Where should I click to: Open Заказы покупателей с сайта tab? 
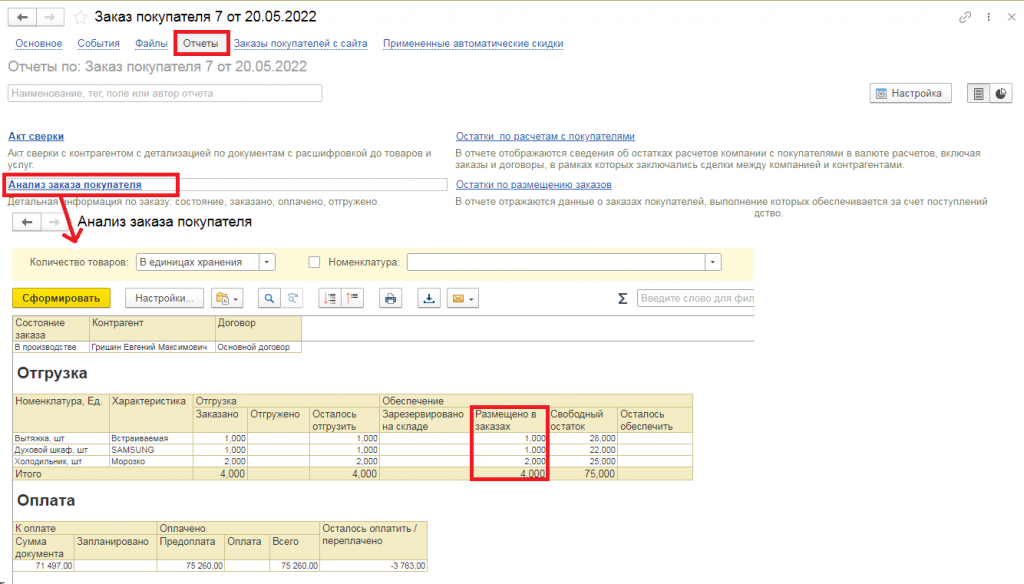point(300,44)
